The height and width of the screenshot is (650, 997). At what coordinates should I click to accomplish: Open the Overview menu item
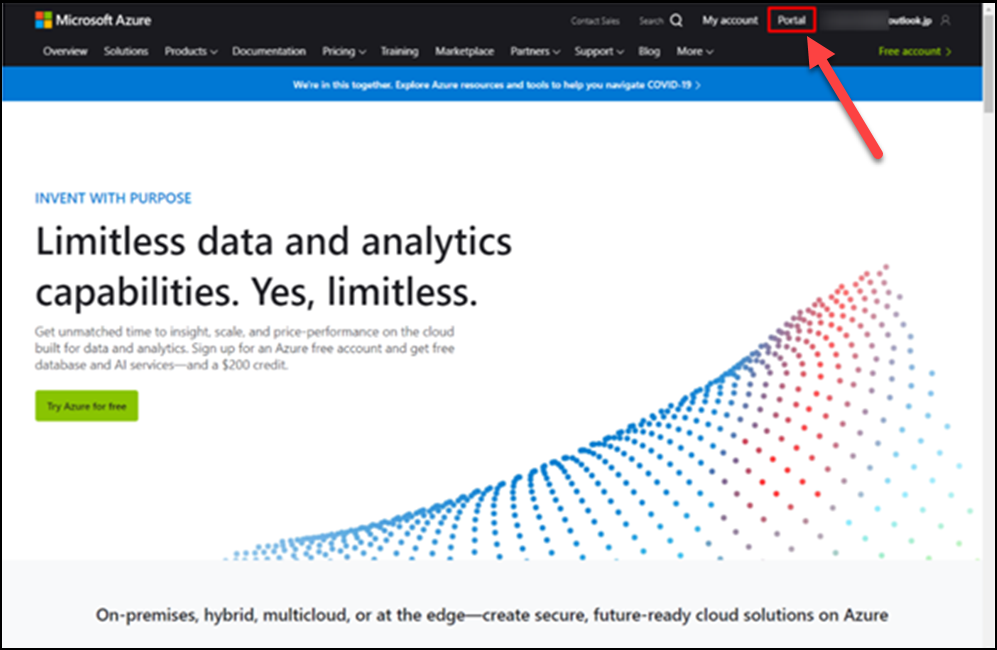[65, 52]
